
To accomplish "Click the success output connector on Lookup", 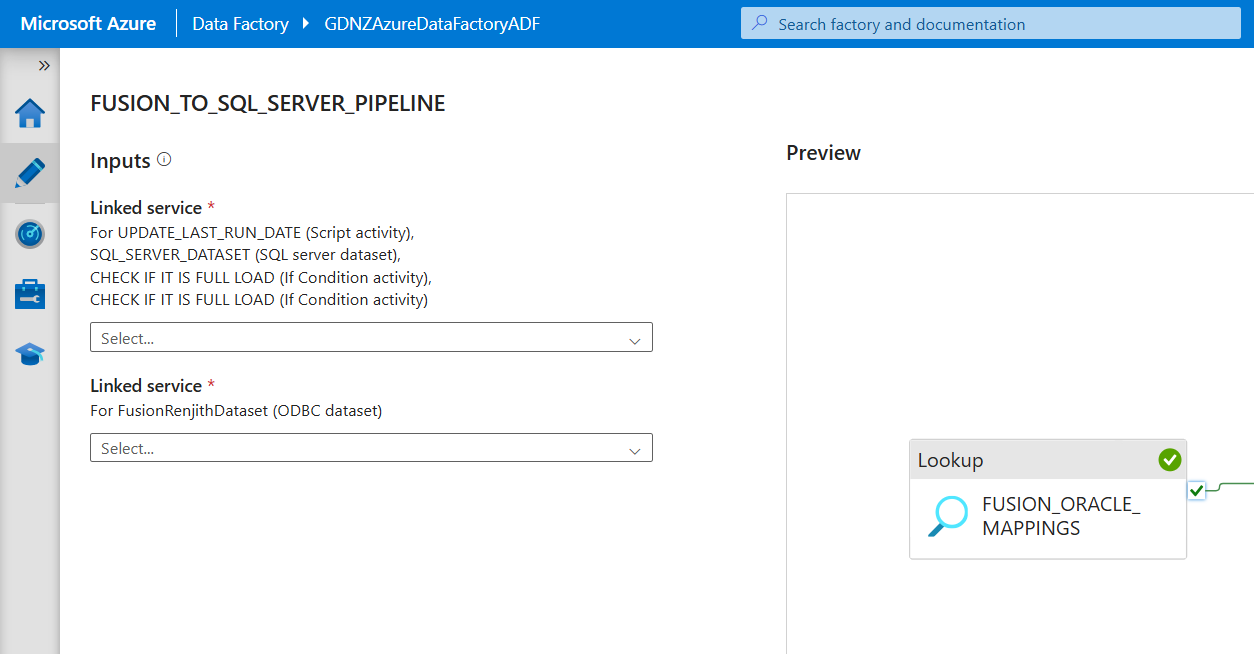I will click(1196, 490).
